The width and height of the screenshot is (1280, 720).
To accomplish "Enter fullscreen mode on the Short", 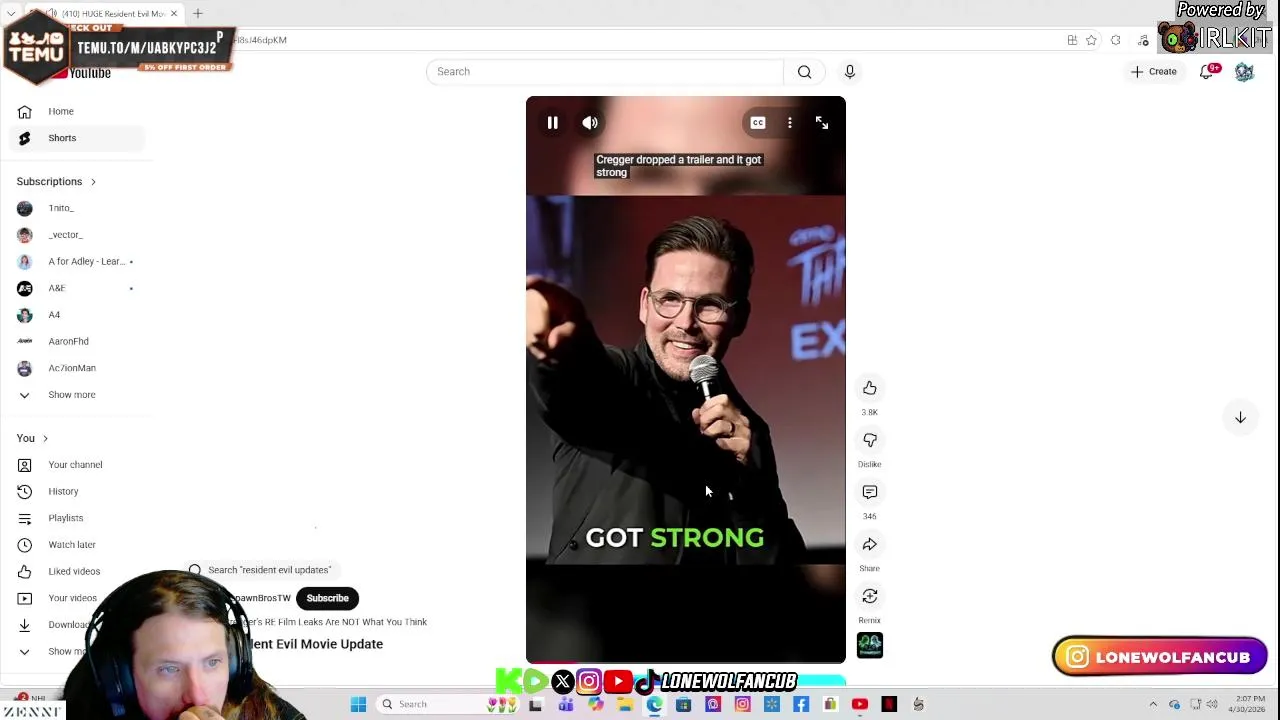I will coord(822,123).
